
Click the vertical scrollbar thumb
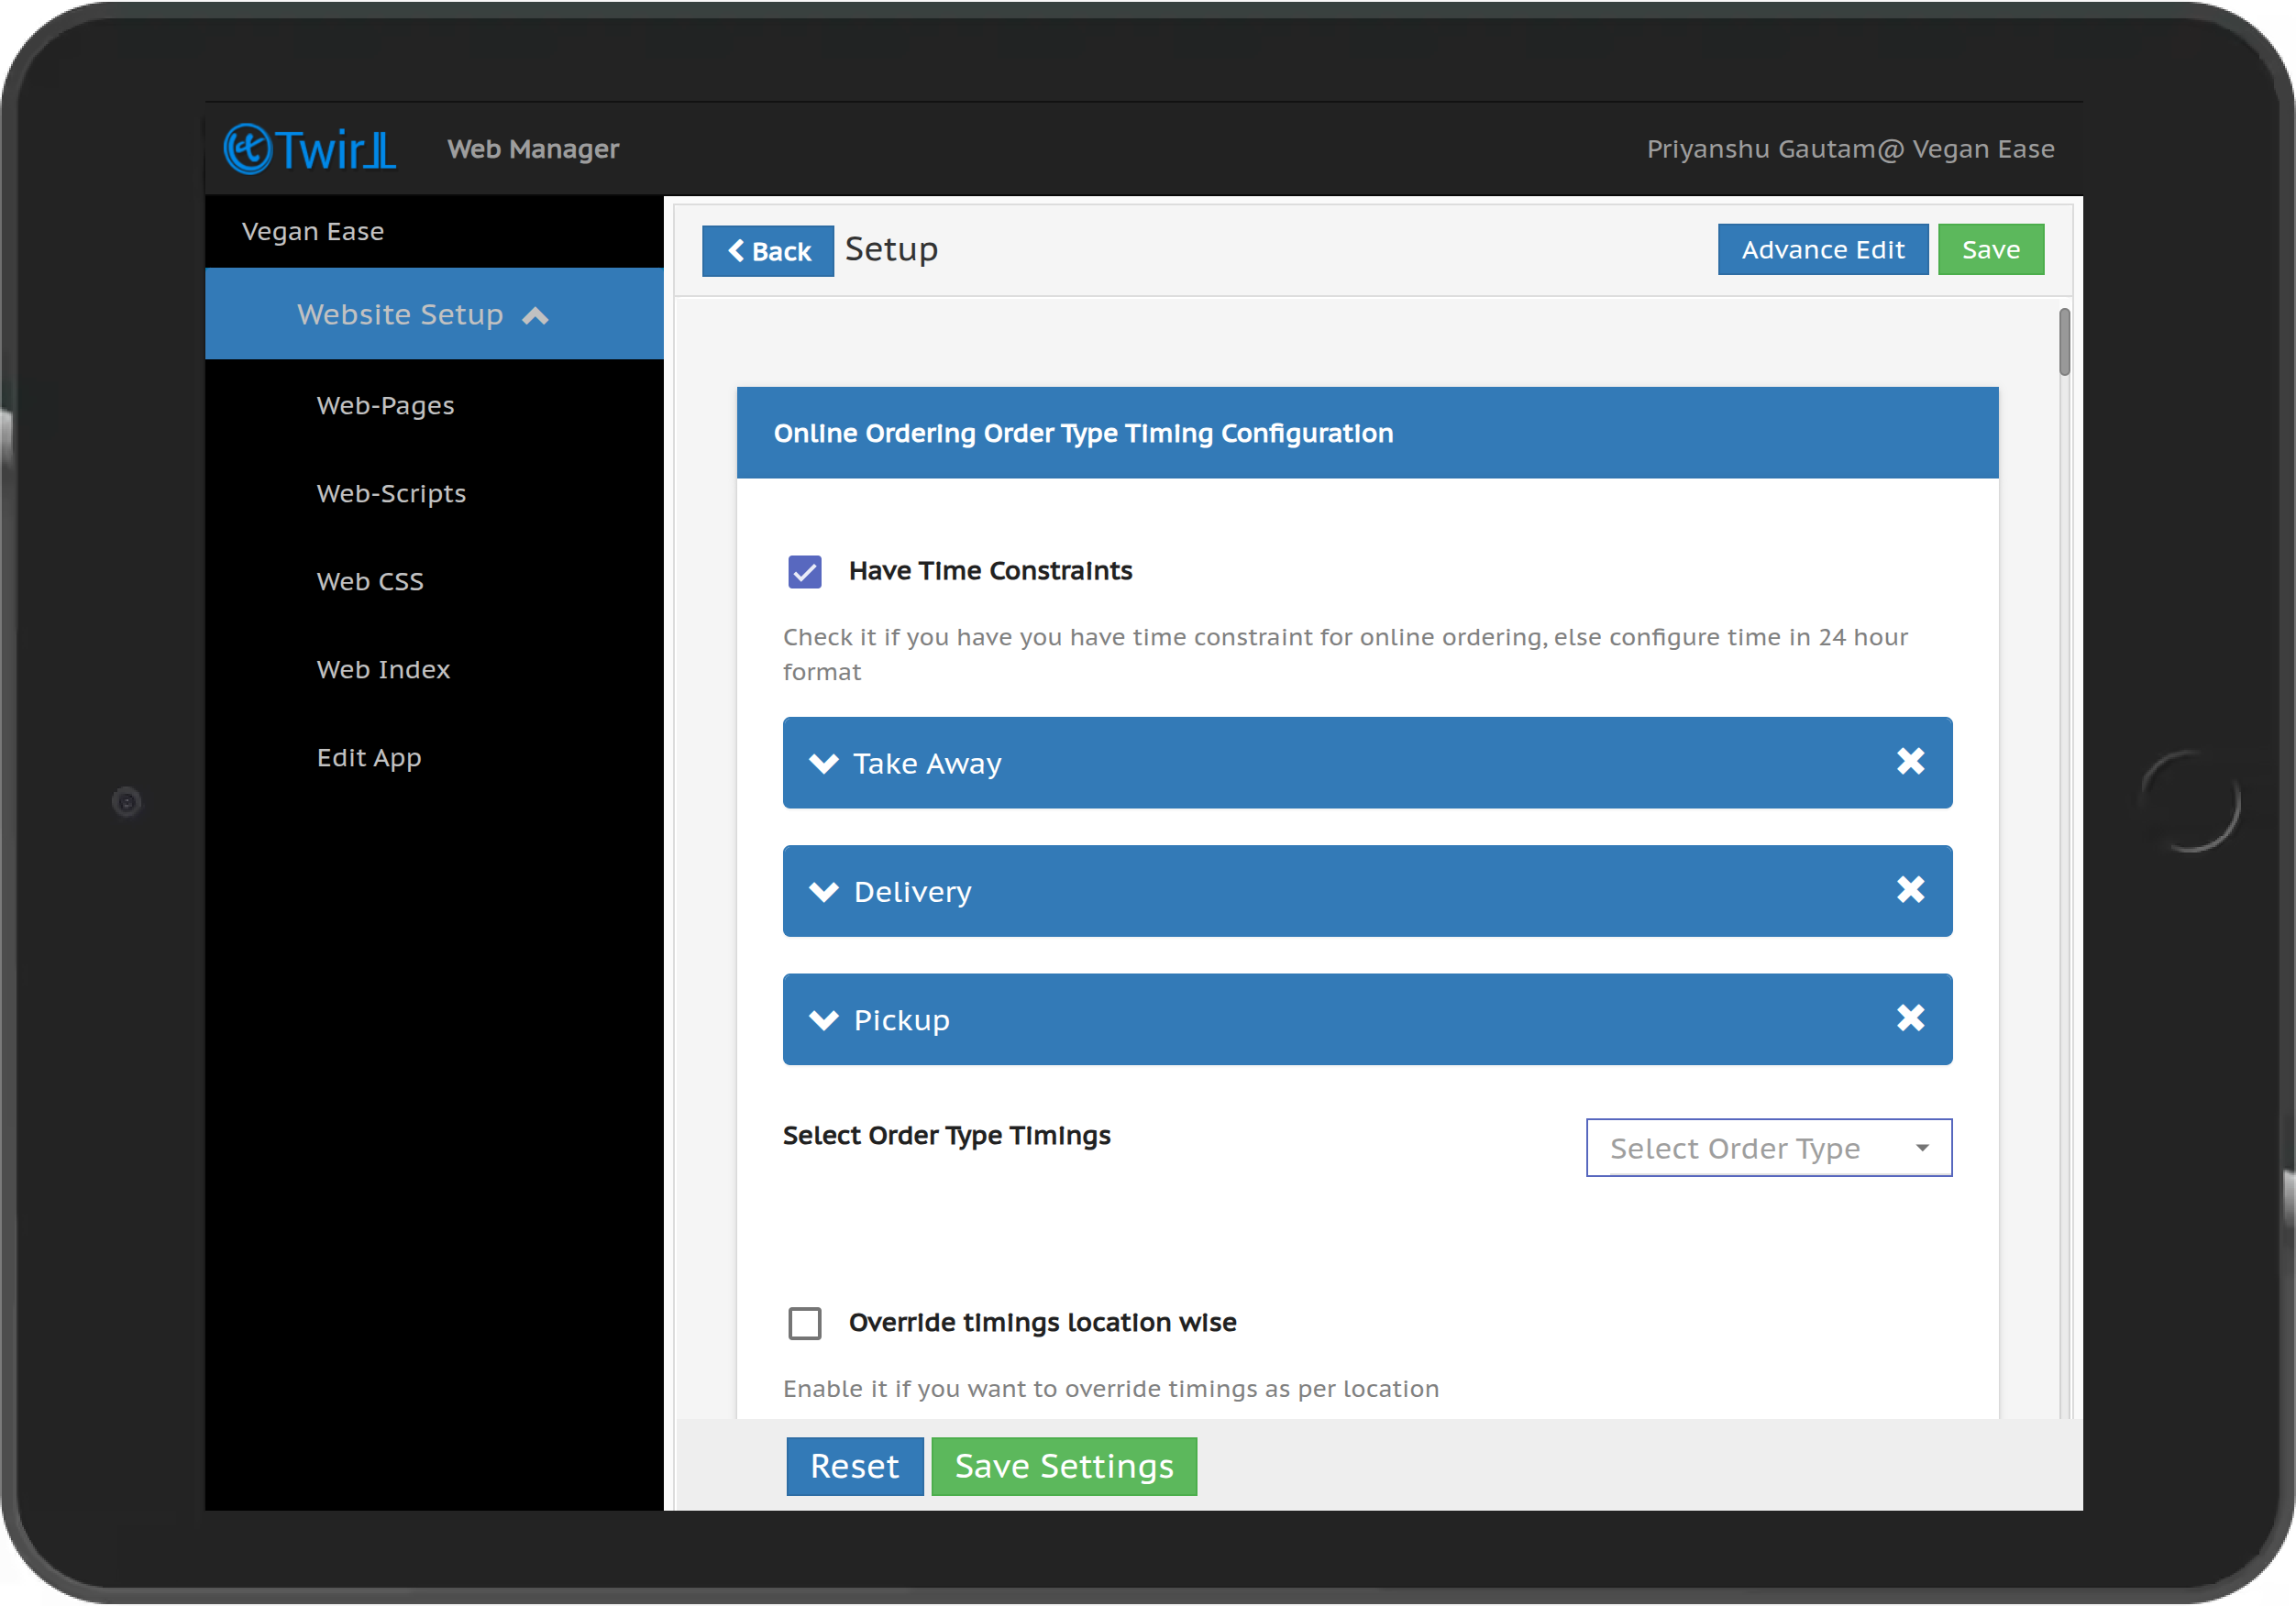(2064, 342)
